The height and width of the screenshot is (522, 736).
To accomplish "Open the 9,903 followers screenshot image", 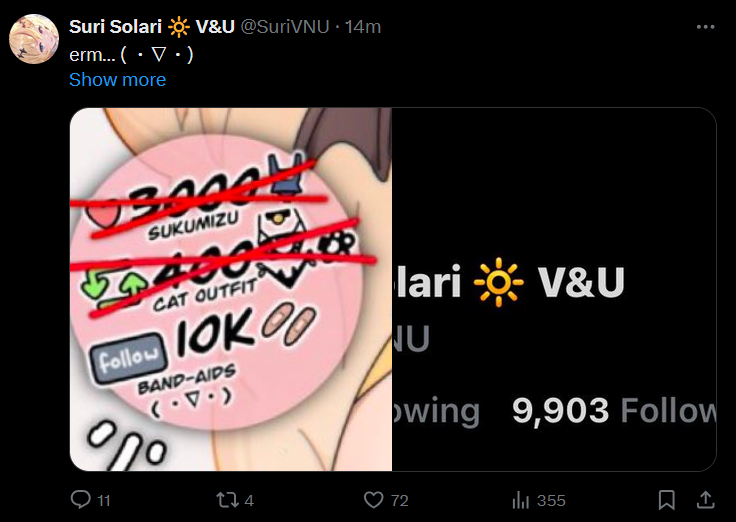I will [554, 289].
